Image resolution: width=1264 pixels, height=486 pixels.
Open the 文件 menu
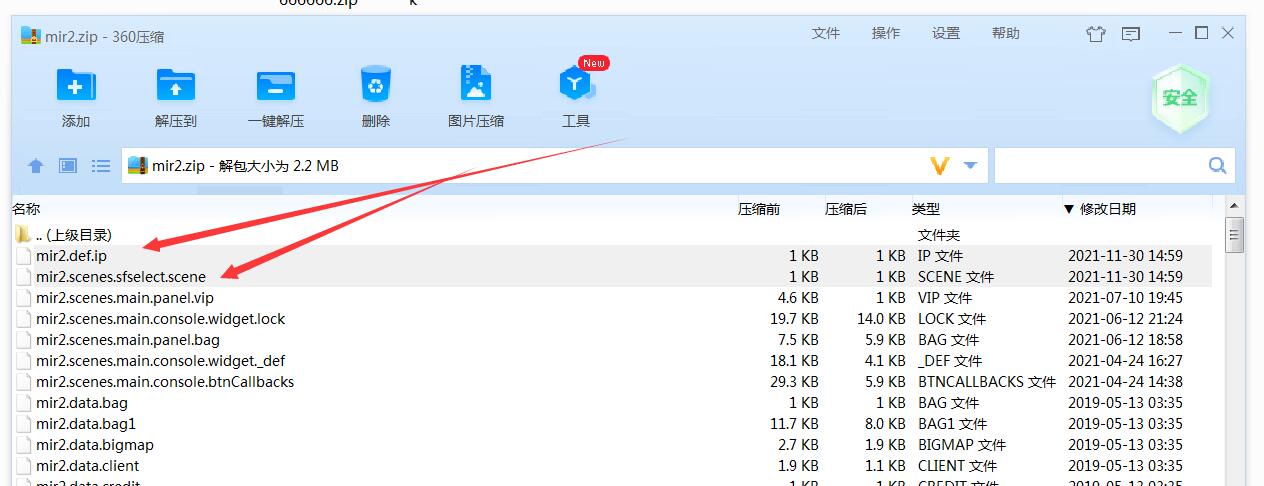point(826,33)
